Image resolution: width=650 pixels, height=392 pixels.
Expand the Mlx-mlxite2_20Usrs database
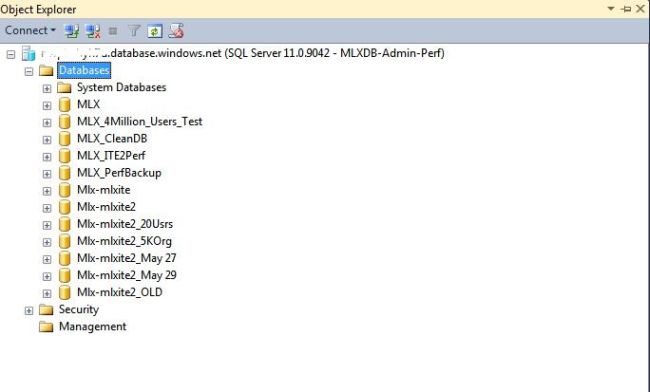pyautogui.click(x=47, y=225)
